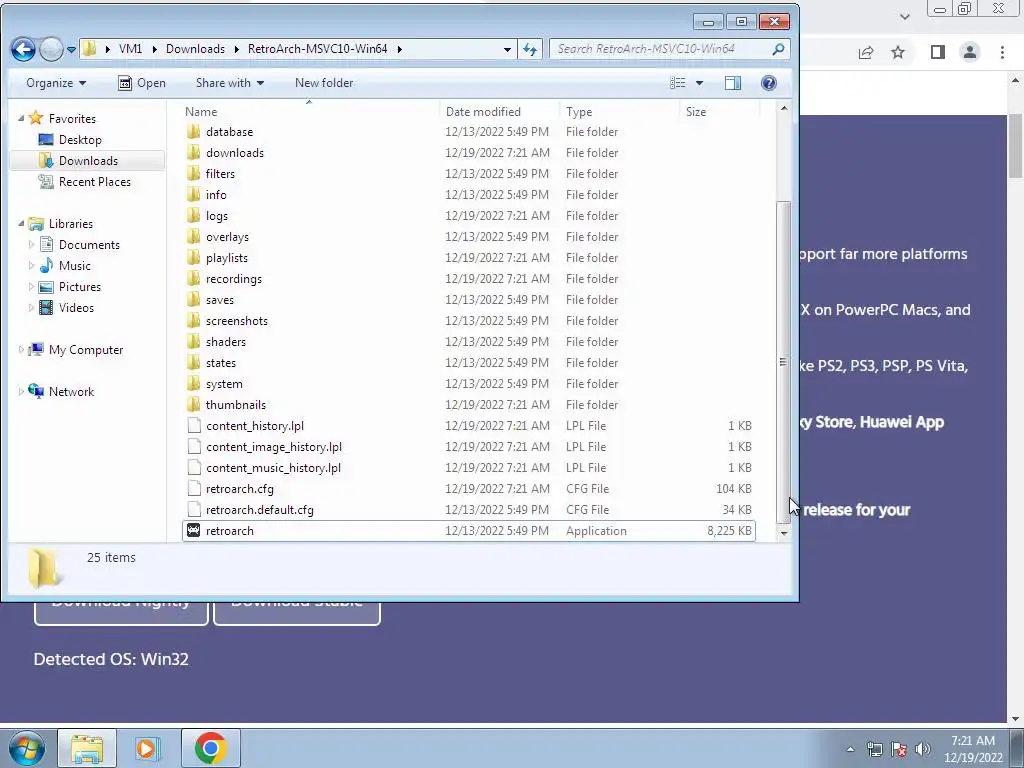Click Chrome share page icon

[x=866, y=53]
